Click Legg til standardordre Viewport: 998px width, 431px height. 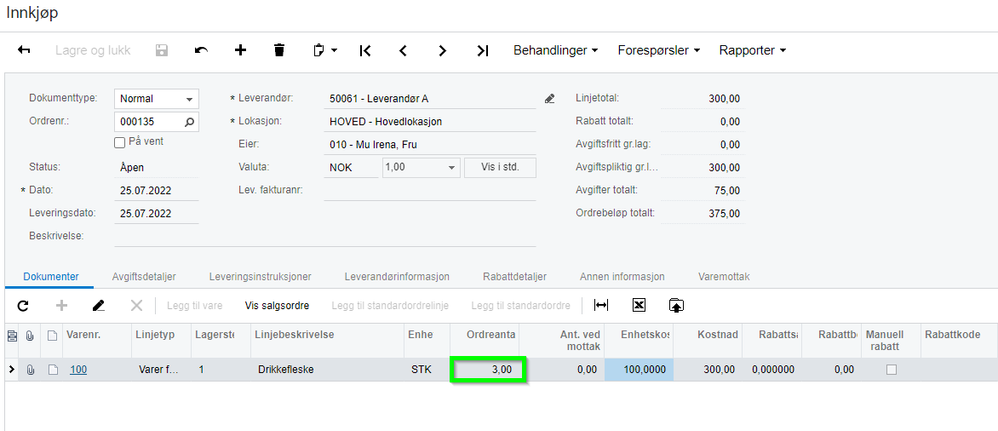(x=521, y=306)
